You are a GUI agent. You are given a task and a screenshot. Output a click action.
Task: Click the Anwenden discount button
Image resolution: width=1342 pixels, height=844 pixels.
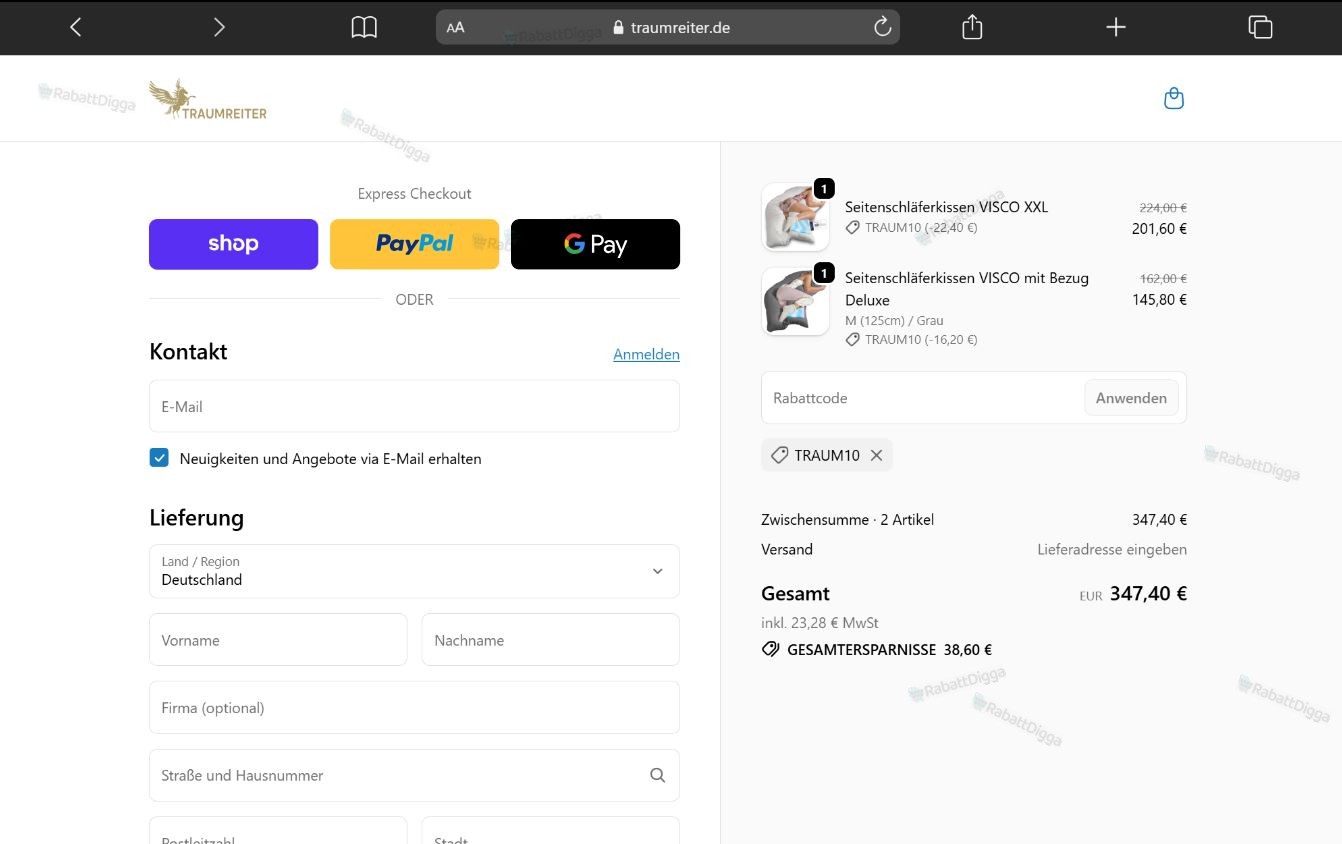coord(1131,398)
